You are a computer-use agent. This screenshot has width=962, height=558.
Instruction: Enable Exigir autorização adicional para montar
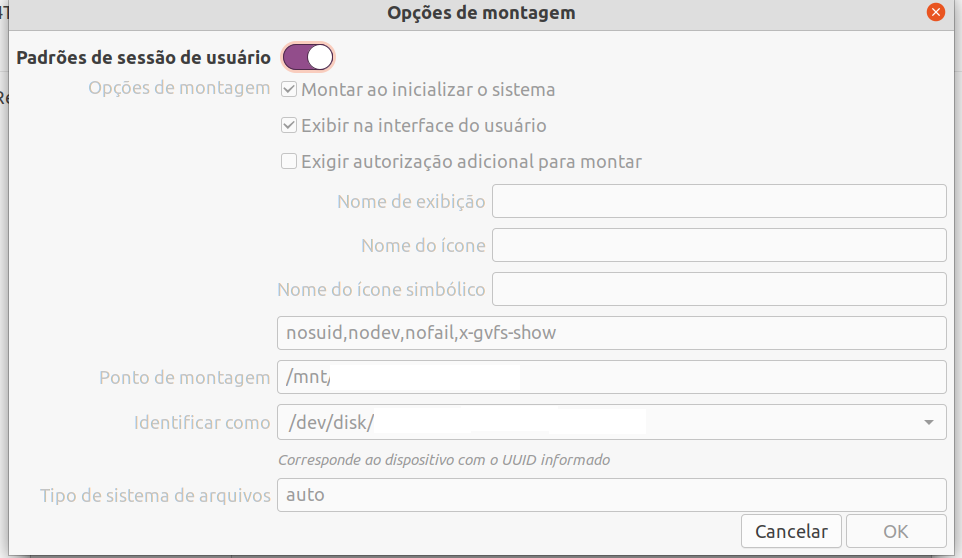click(289, 161)
